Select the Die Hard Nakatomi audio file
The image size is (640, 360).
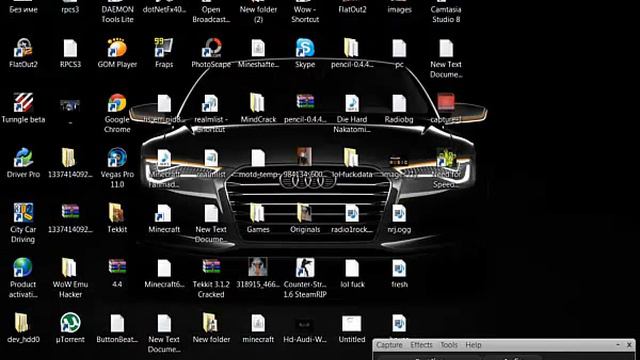pyautogui.click(x=351, y=103)
